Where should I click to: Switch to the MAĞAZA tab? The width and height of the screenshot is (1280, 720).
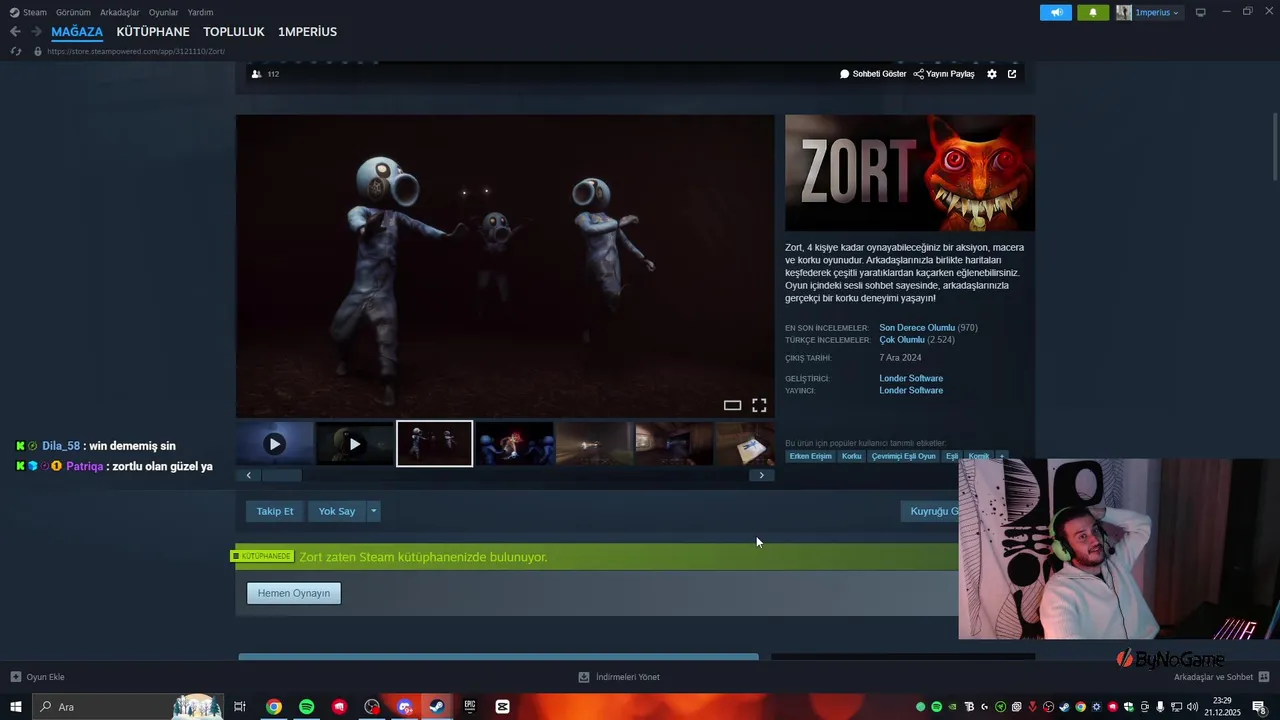point(77,32)
